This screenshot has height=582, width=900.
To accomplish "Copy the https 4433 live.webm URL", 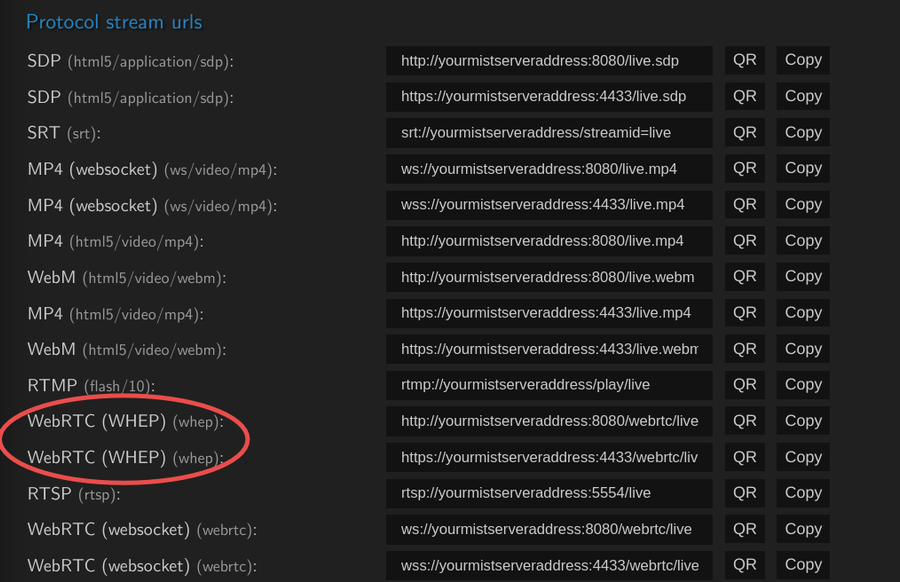I will (x=803, y=349).
